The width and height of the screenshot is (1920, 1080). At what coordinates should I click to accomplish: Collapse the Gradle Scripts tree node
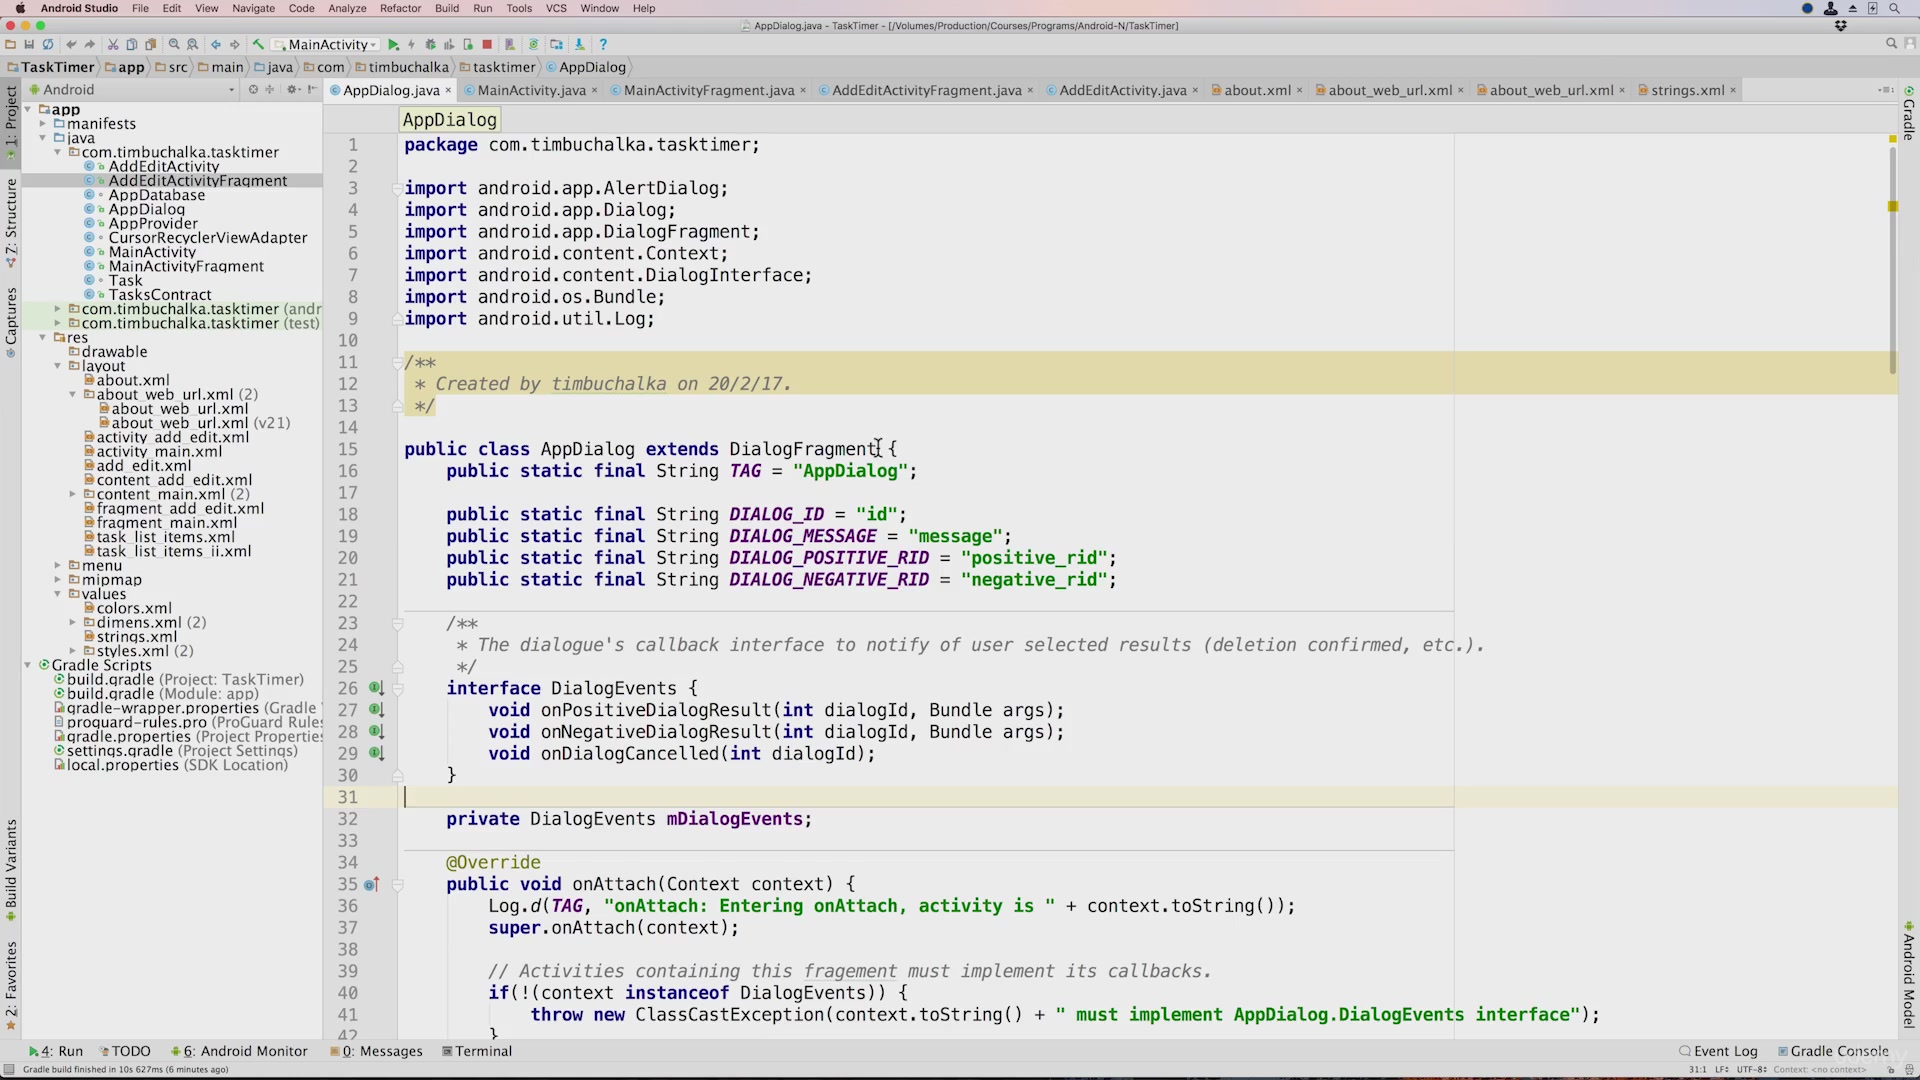28,665
